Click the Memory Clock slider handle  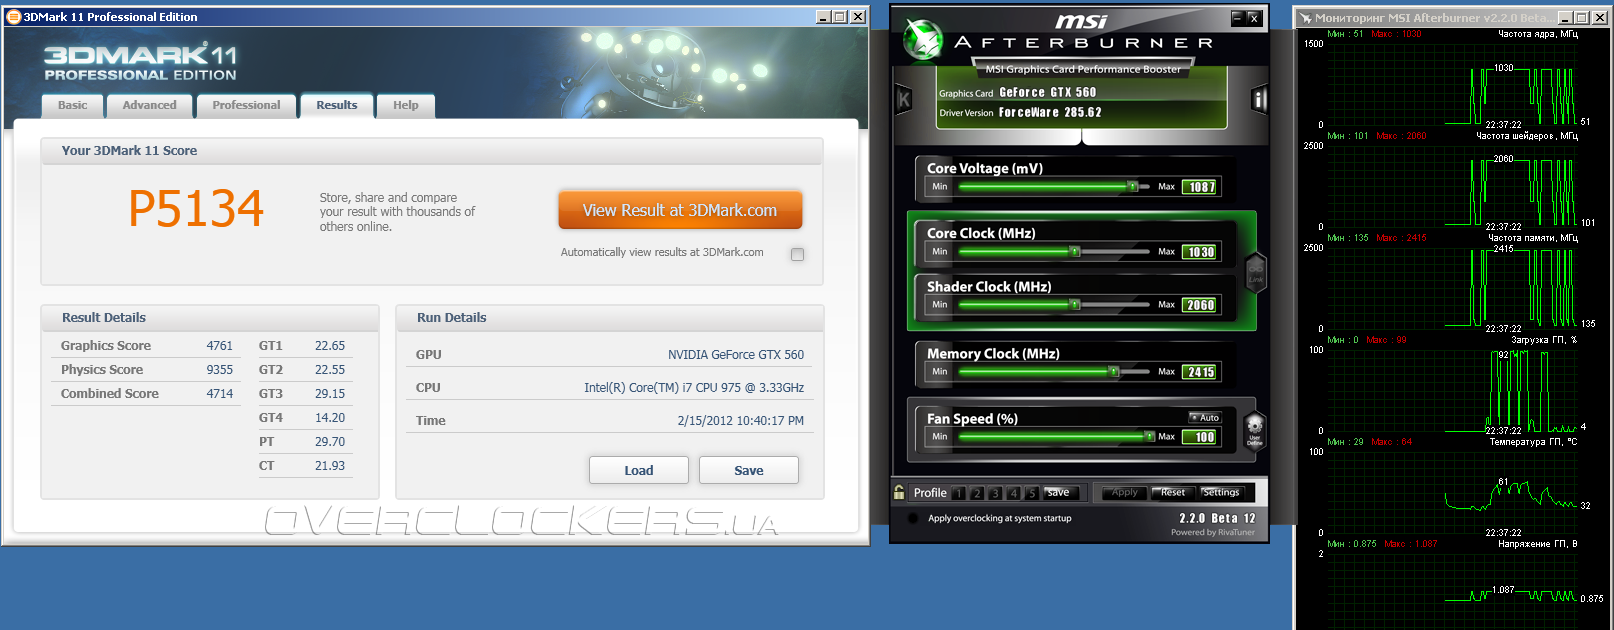(1113, 372)
